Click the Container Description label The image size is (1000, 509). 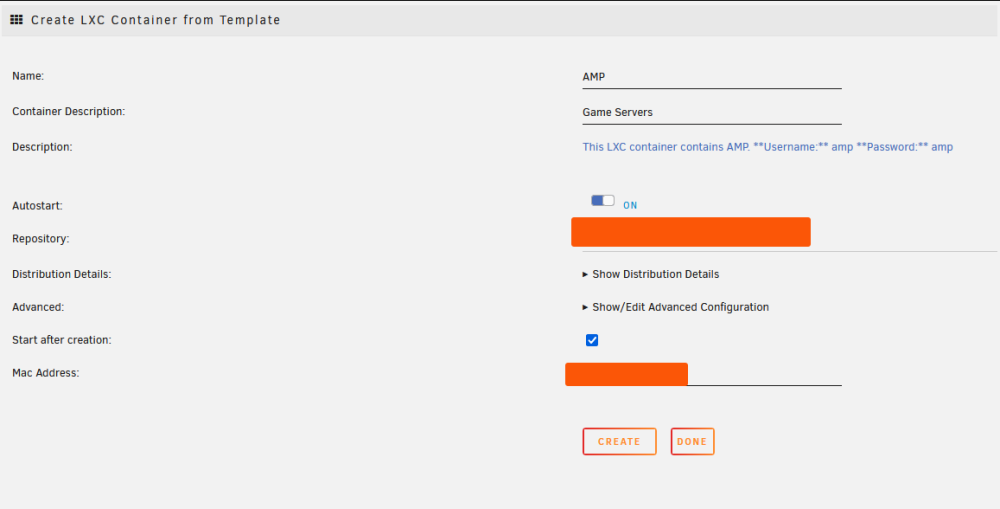[x=68, y=112]
